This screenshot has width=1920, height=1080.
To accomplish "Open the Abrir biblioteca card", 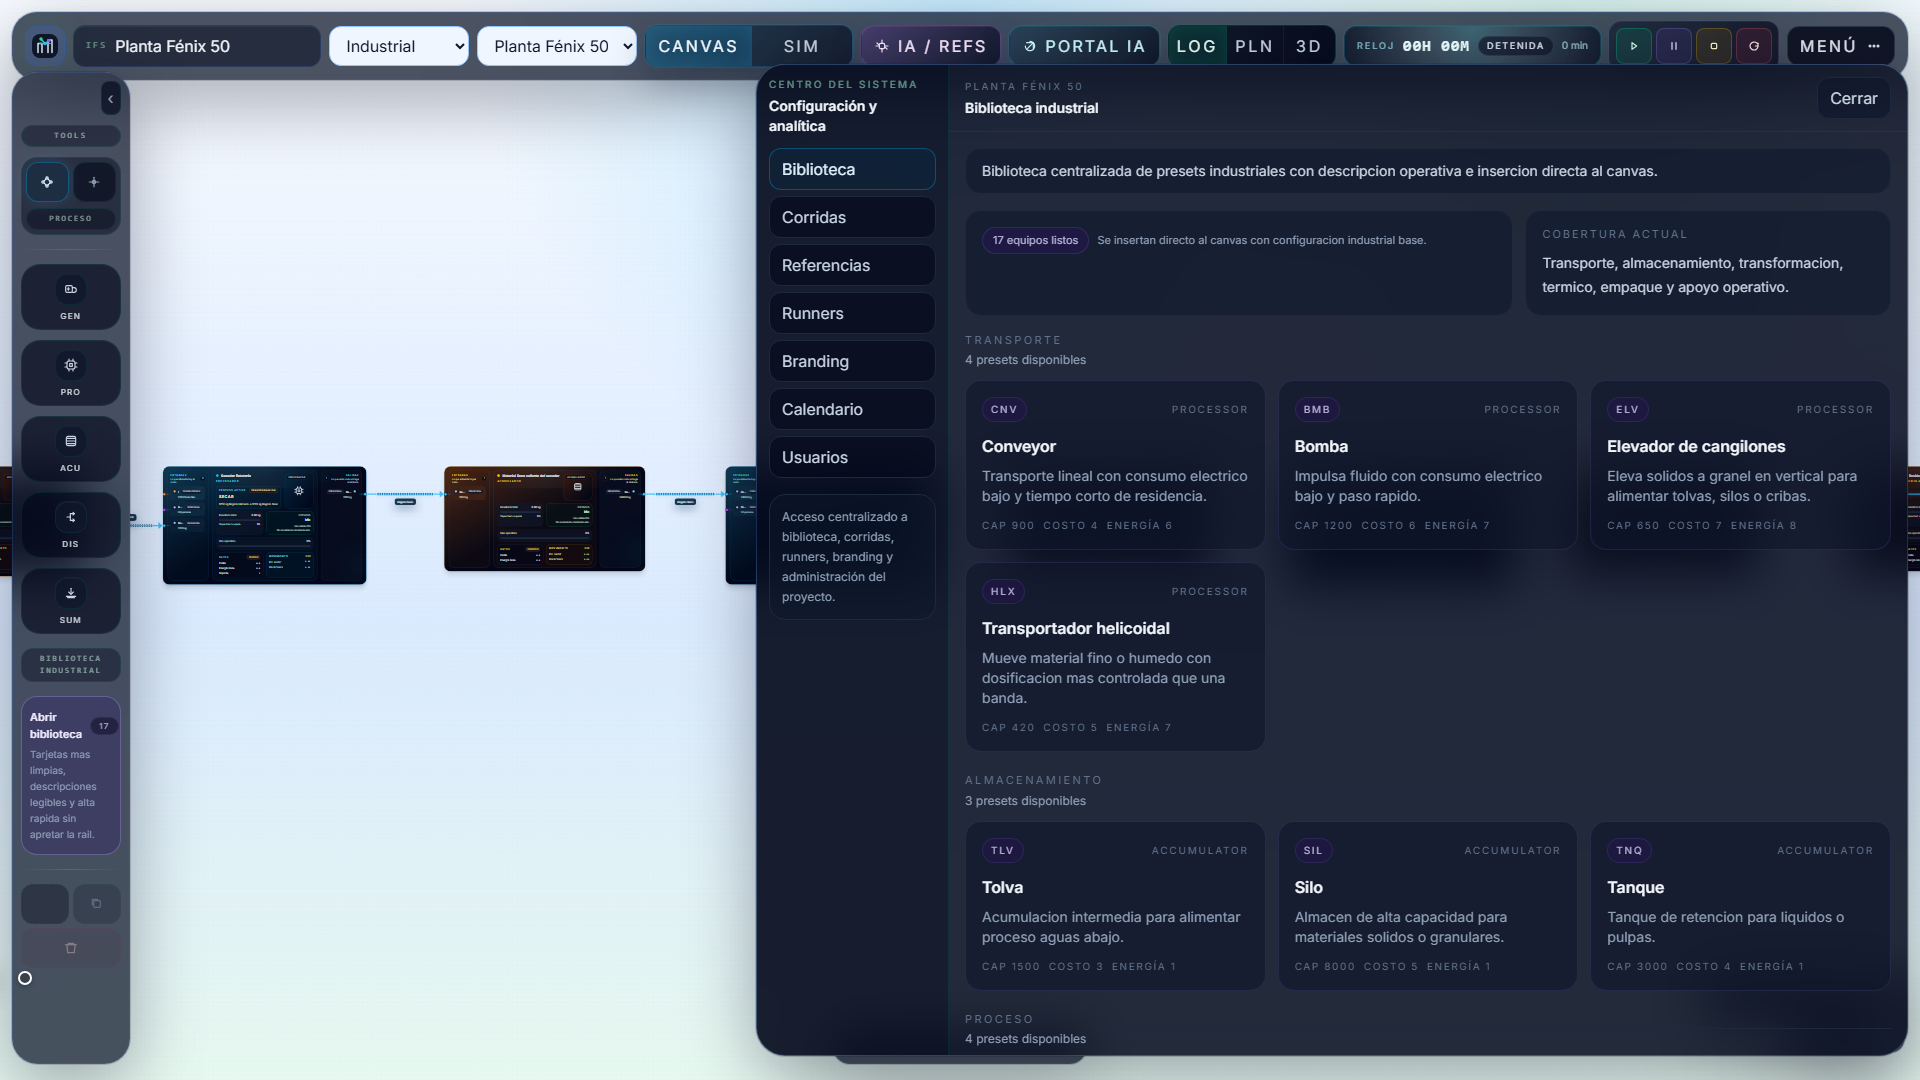I will [70, 776].
